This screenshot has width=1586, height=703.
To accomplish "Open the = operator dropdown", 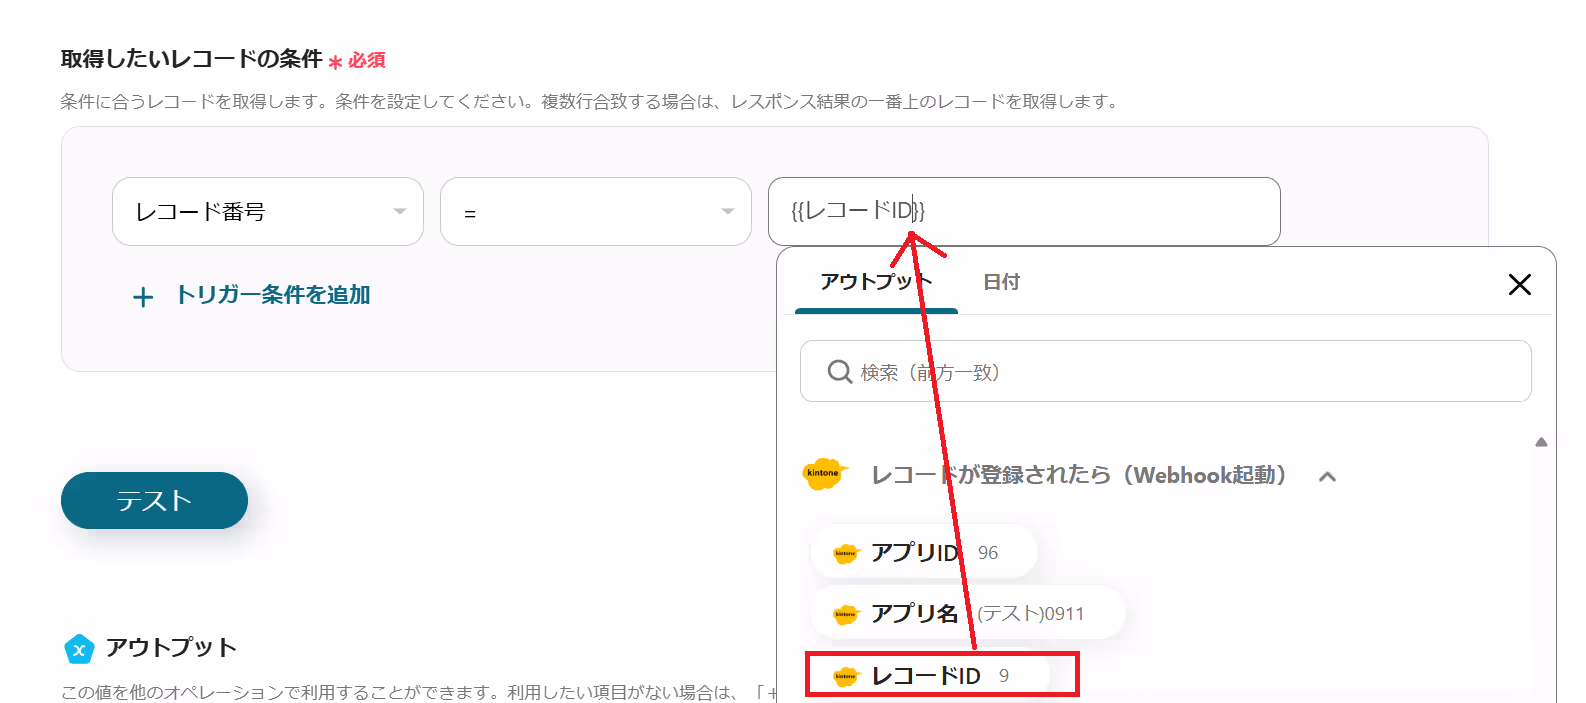I will click(x=596, y=211).
